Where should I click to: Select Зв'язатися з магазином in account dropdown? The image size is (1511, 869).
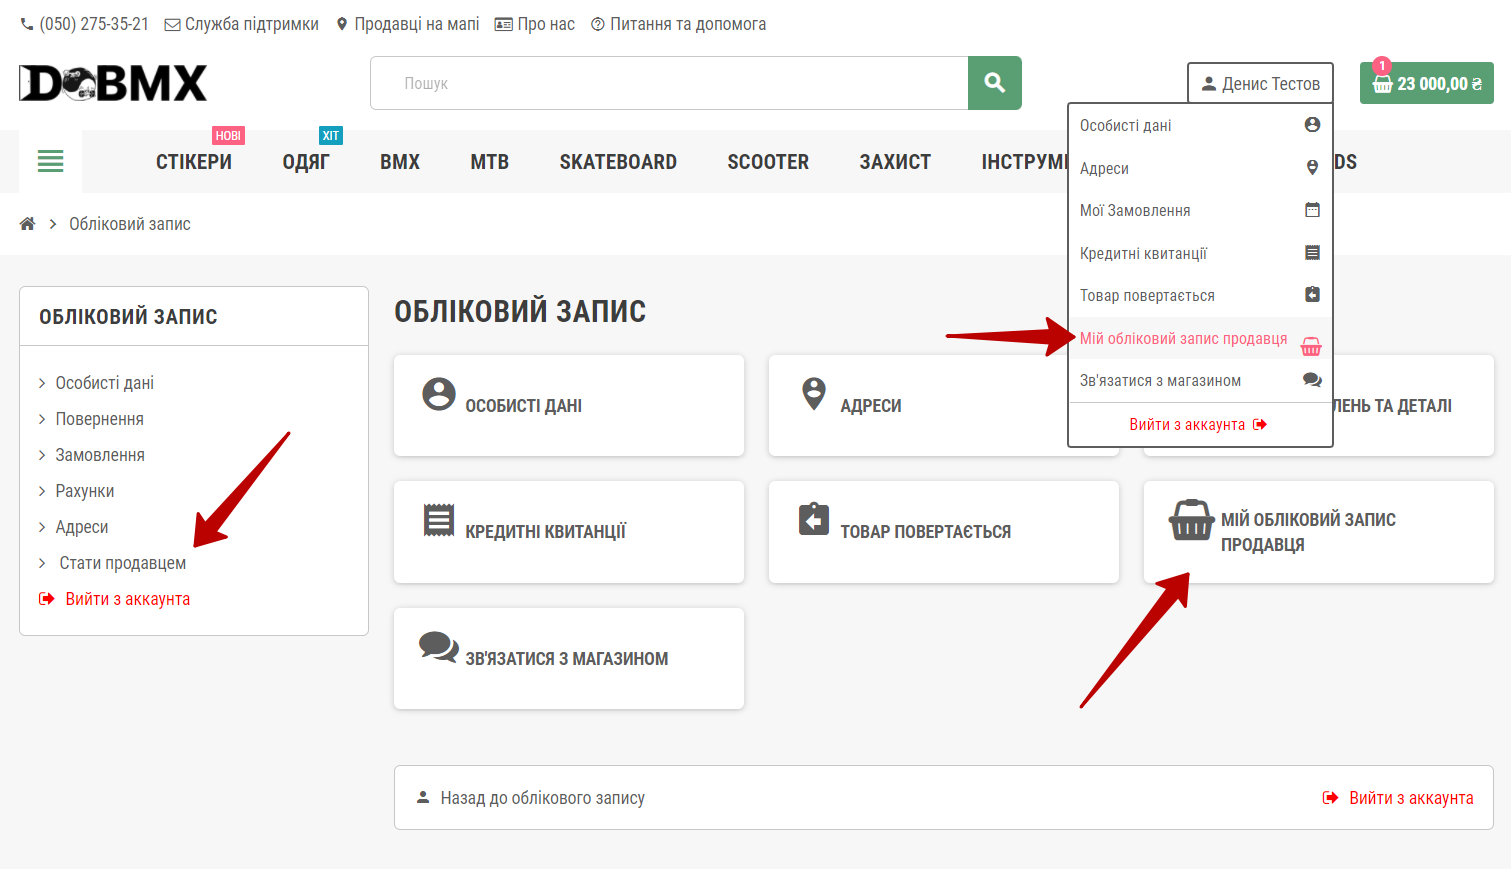[1200, 380]
